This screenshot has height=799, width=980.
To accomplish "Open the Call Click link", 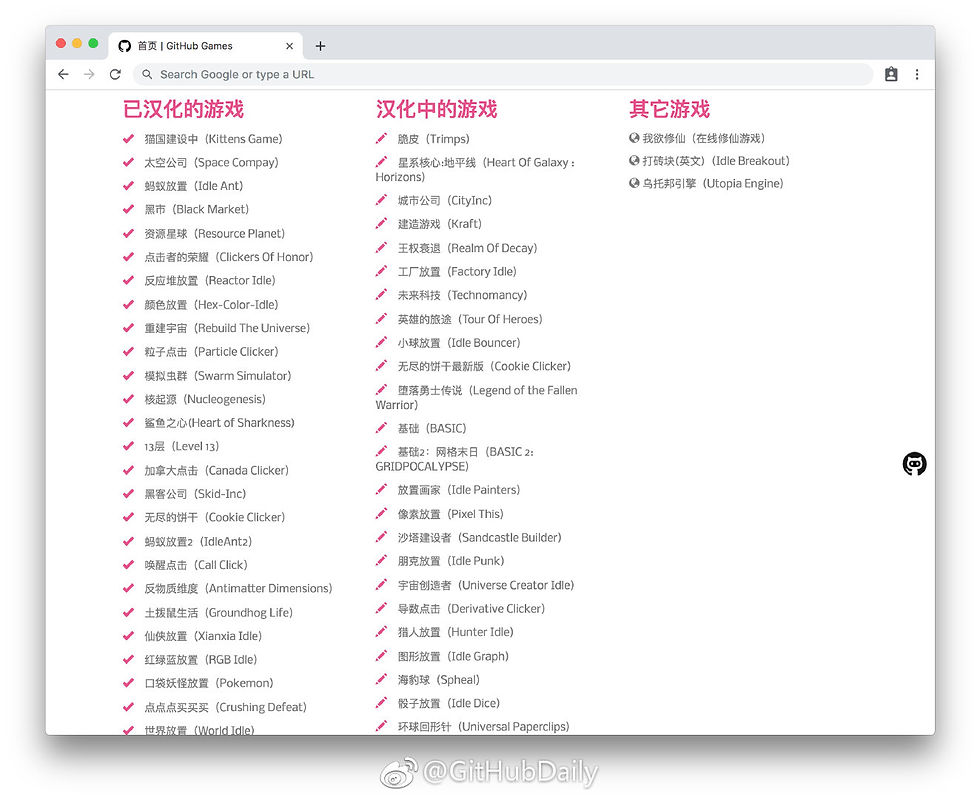I will tap(196, 565).
